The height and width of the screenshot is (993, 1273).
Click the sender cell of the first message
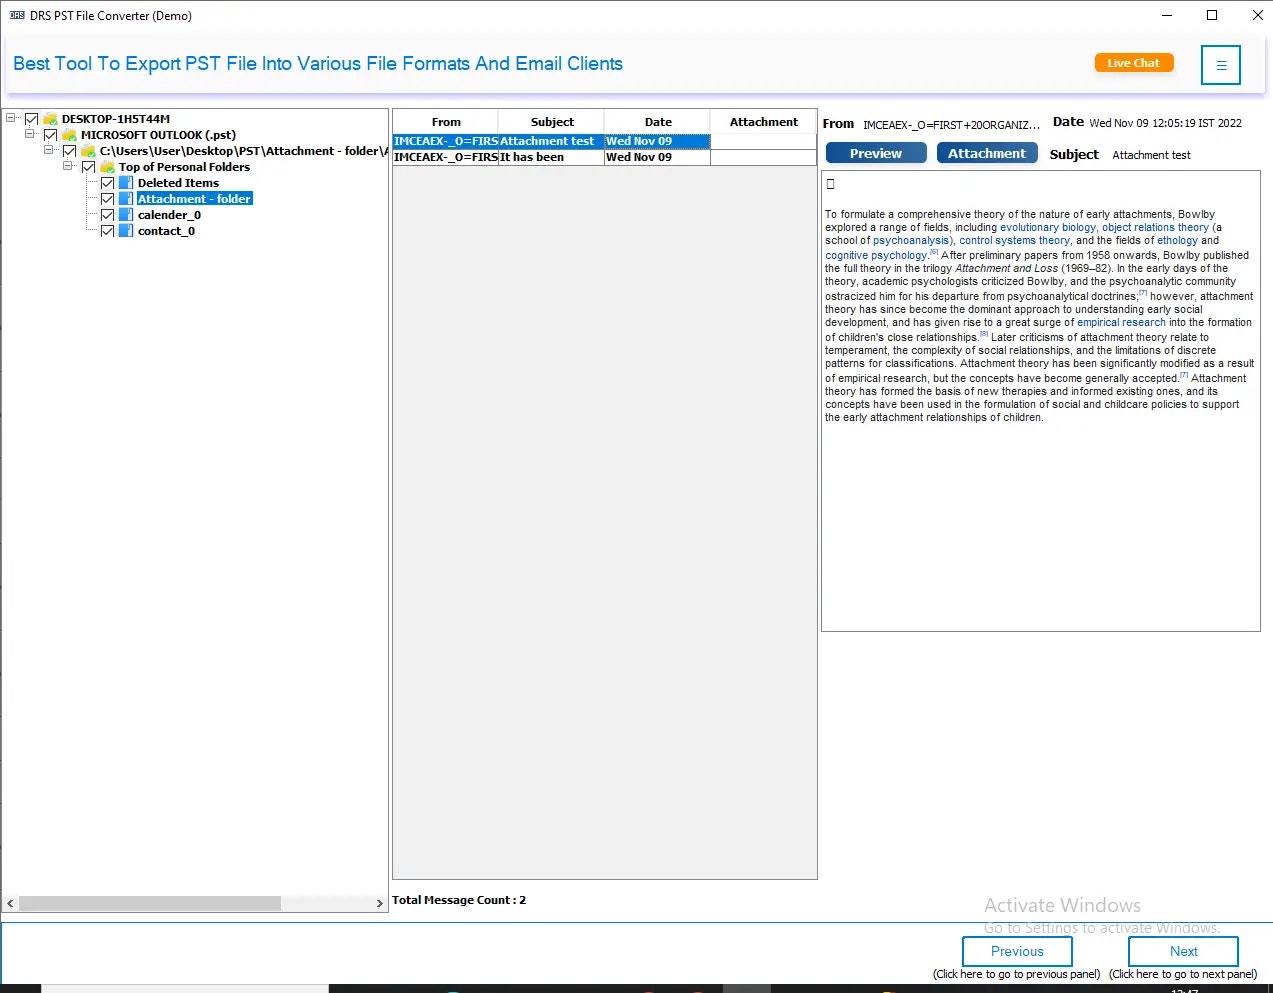click(446, 141)
